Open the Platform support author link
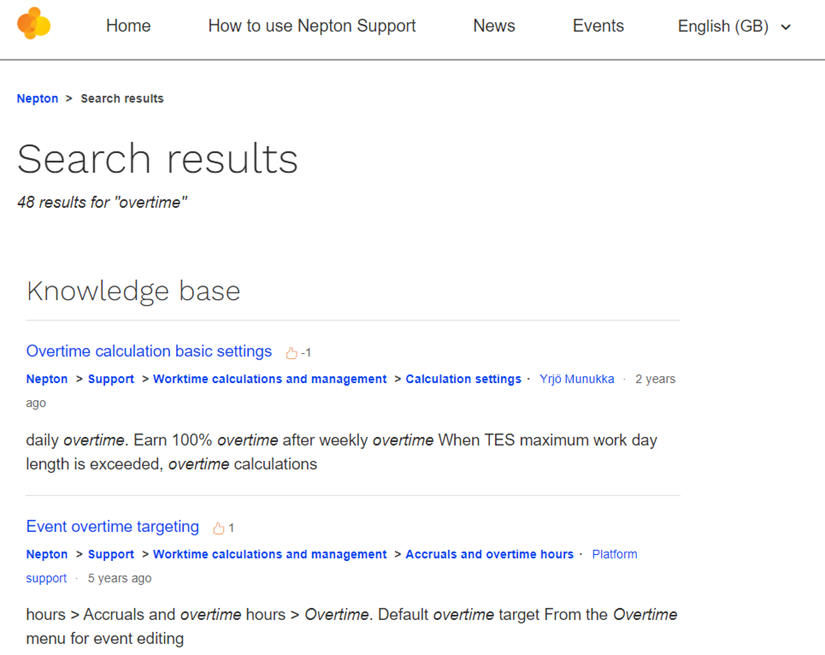Screen dimensions: 825x655 tap(615, 554)
